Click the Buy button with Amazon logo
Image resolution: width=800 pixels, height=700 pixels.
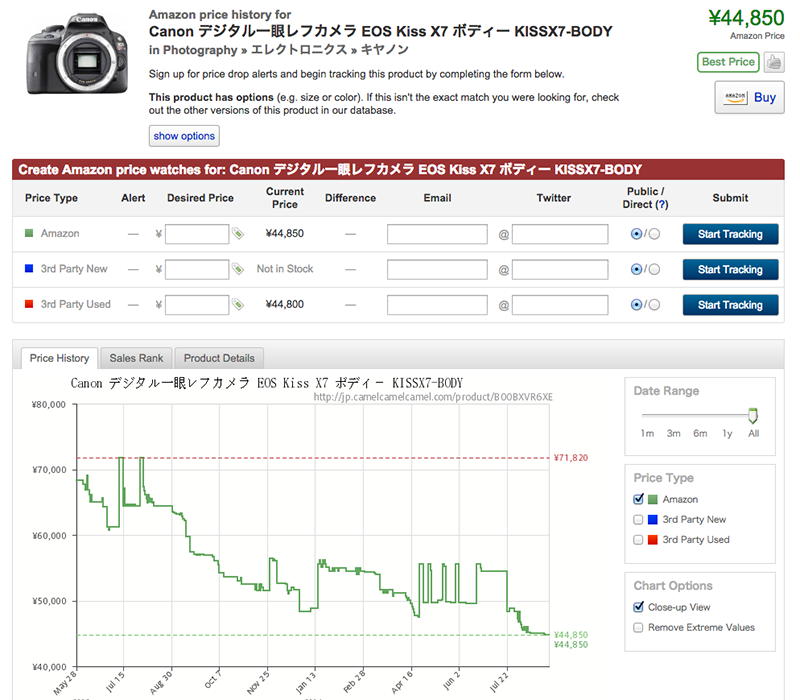(749, 97)
